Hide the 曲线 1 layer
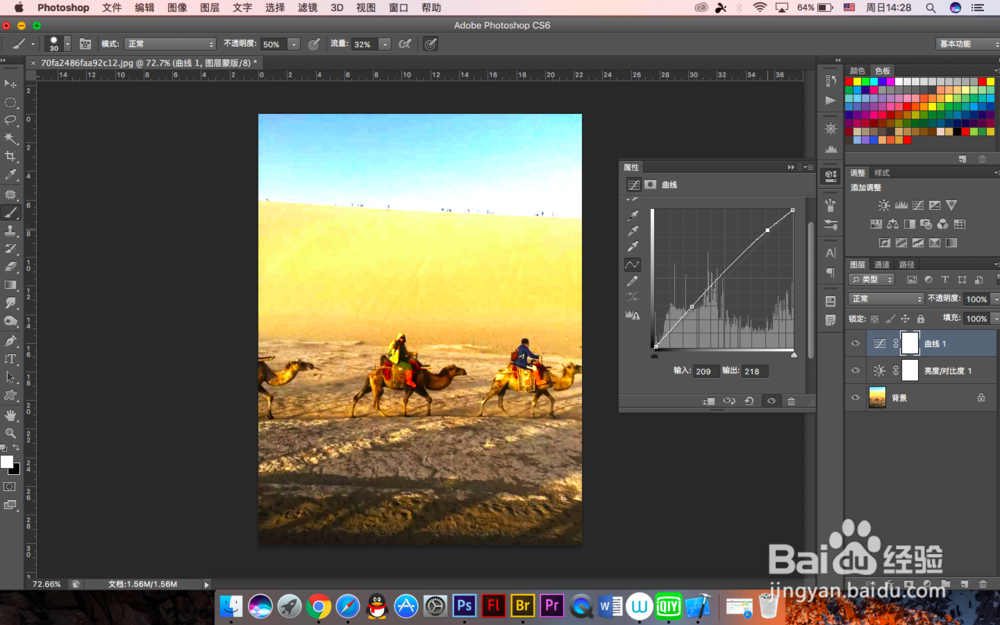 [856, 343]
